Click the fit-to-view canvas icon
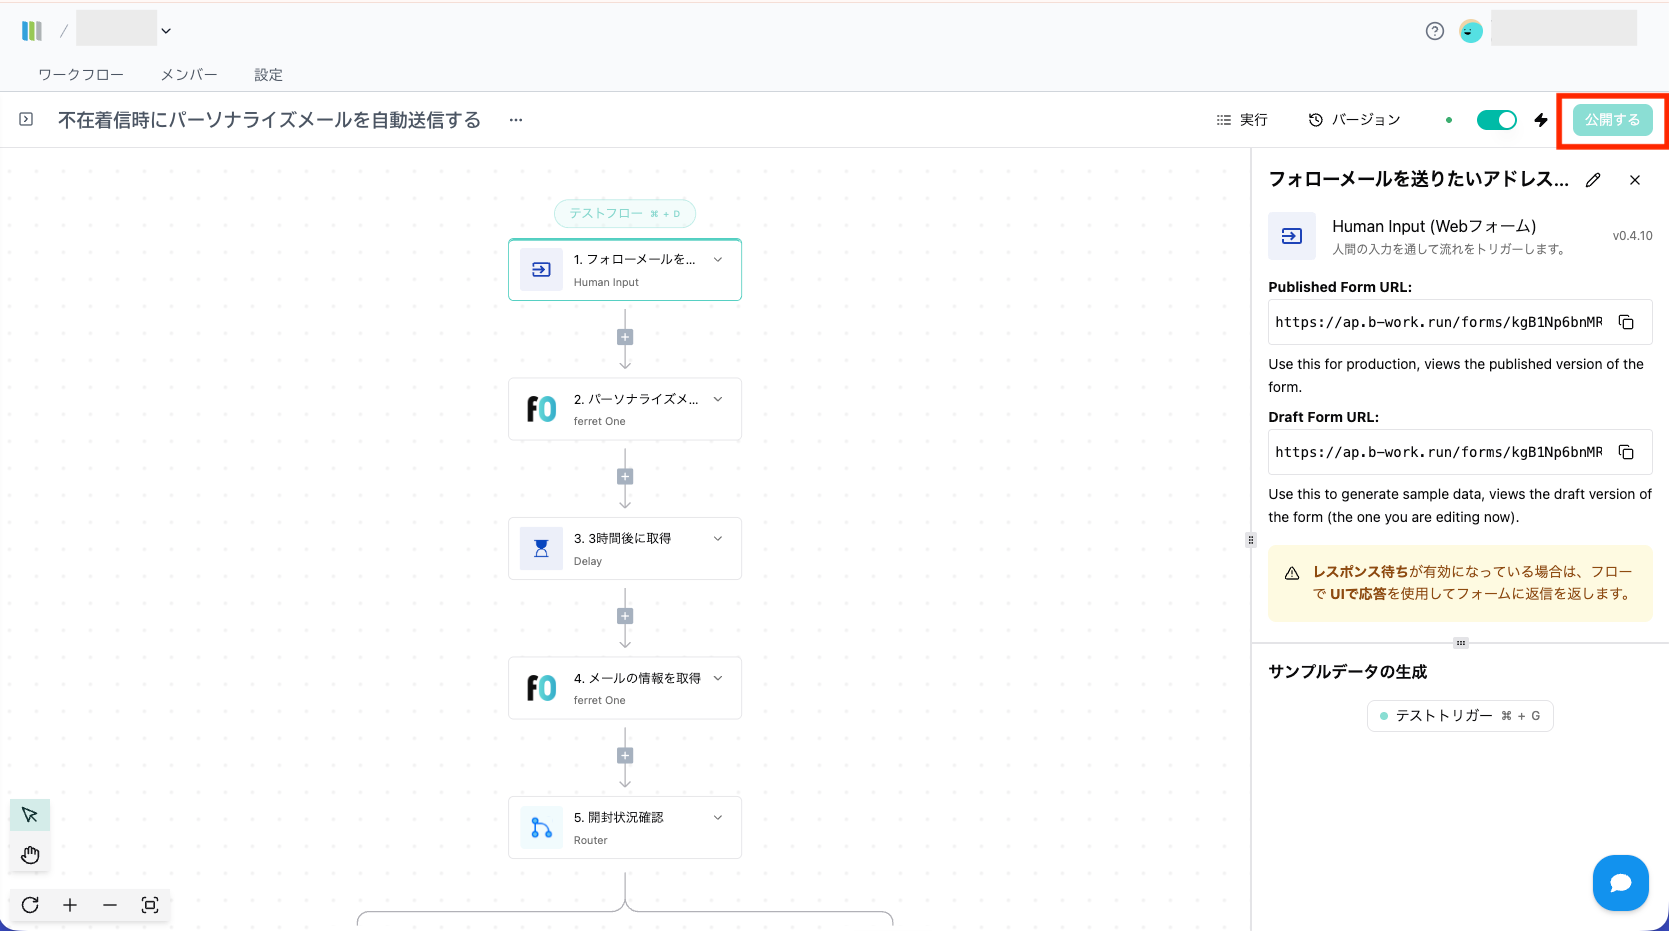 pos(150,905)
